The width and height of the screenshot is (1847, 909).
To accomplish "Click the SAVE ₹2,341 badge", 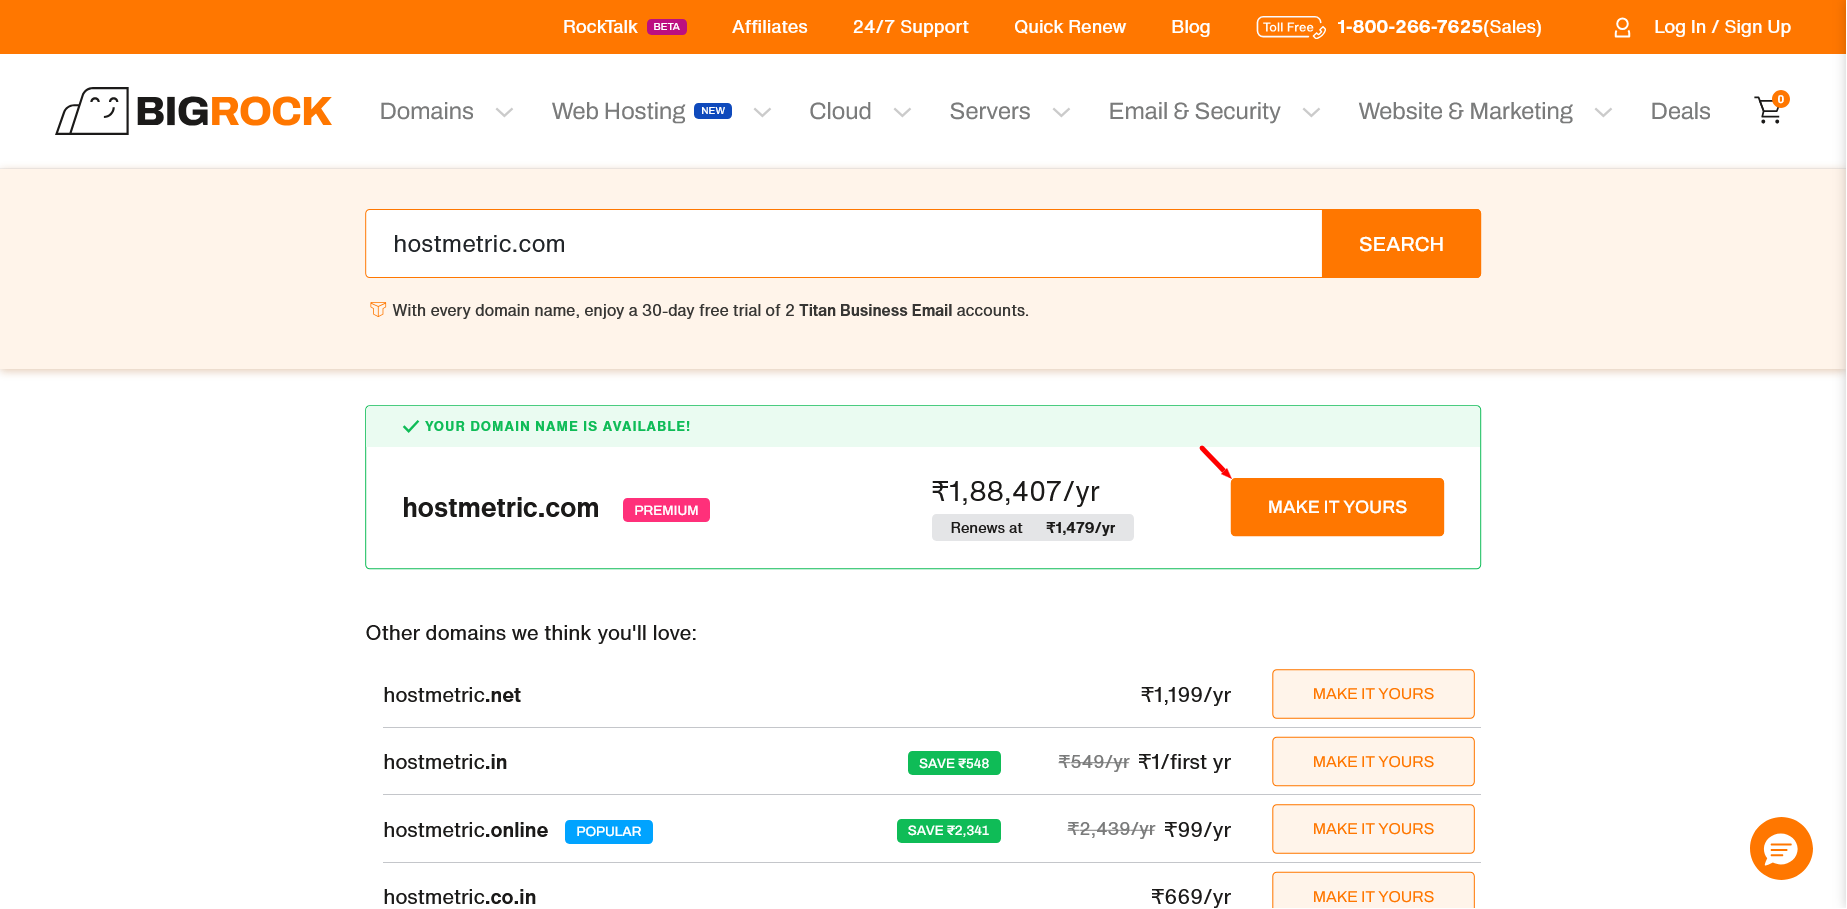I will click(x=948, y=831).
